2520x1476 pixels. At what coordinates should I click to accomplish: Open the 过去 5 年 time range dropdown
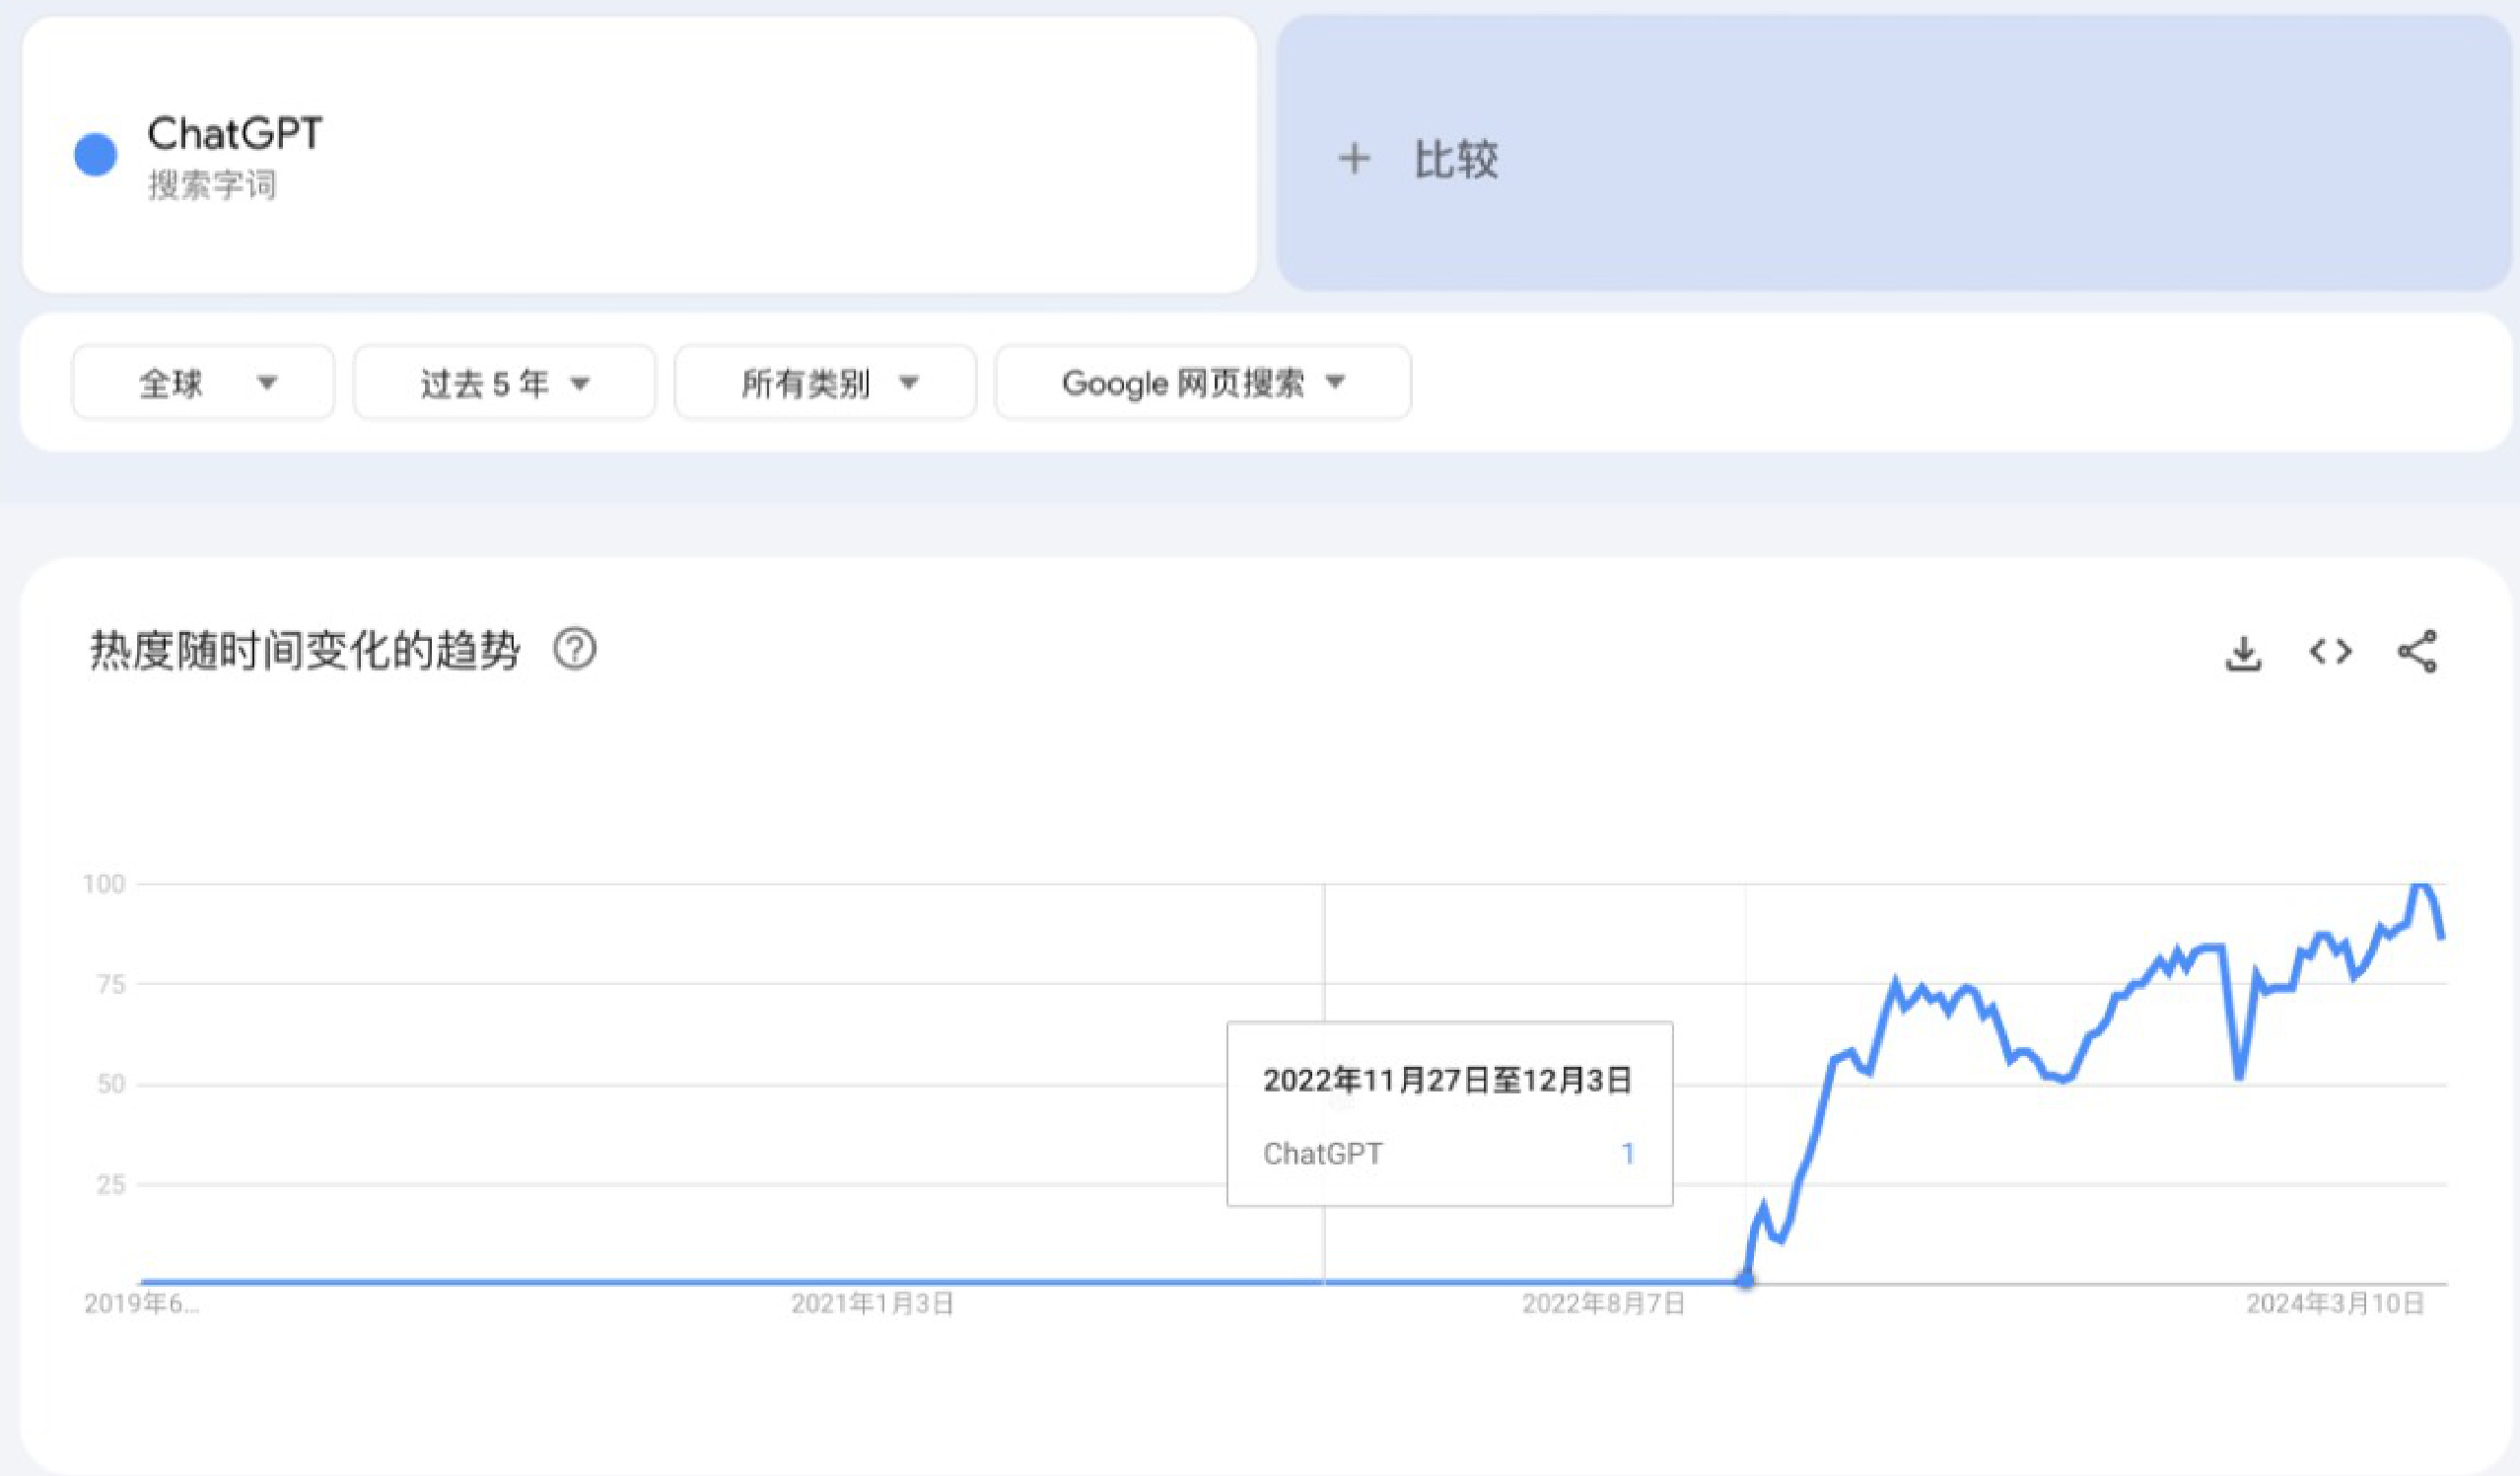coord(505,383)
